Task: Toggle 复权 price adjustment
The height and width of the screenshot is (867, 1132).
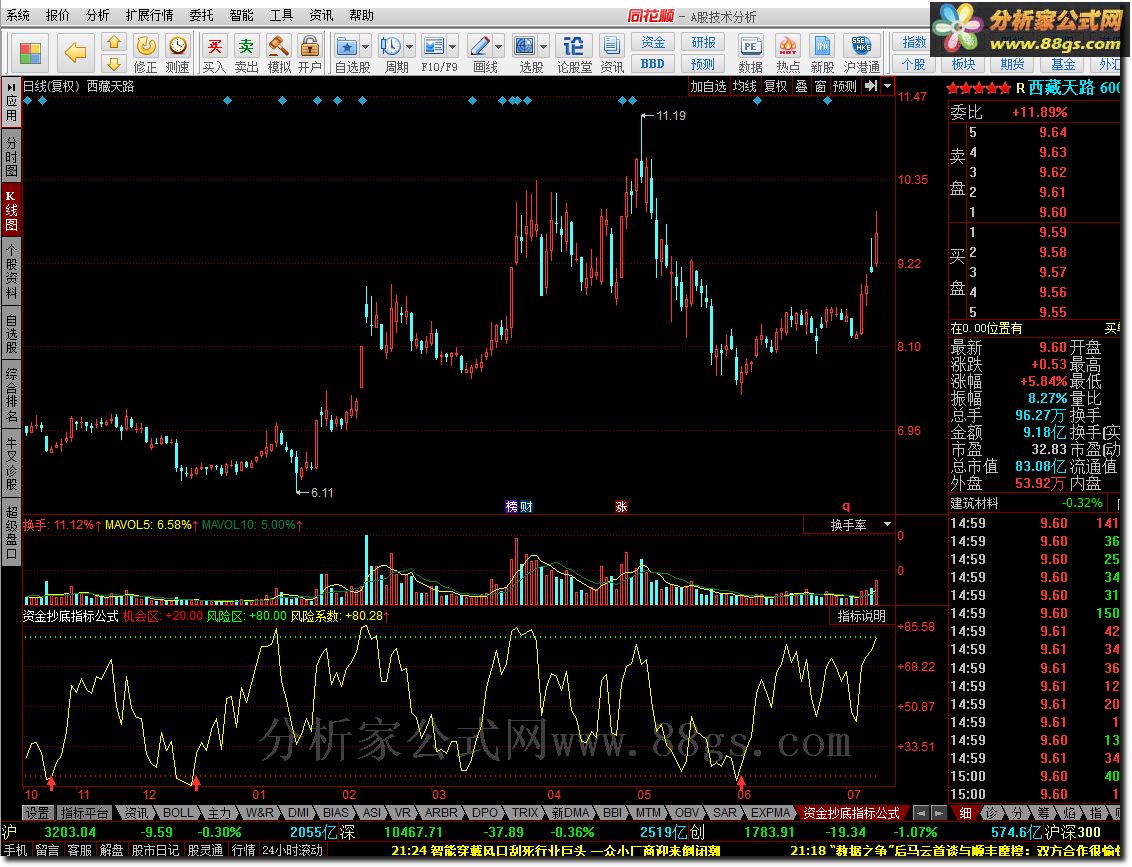Action: pyautogui.click(x=776, y=86)
